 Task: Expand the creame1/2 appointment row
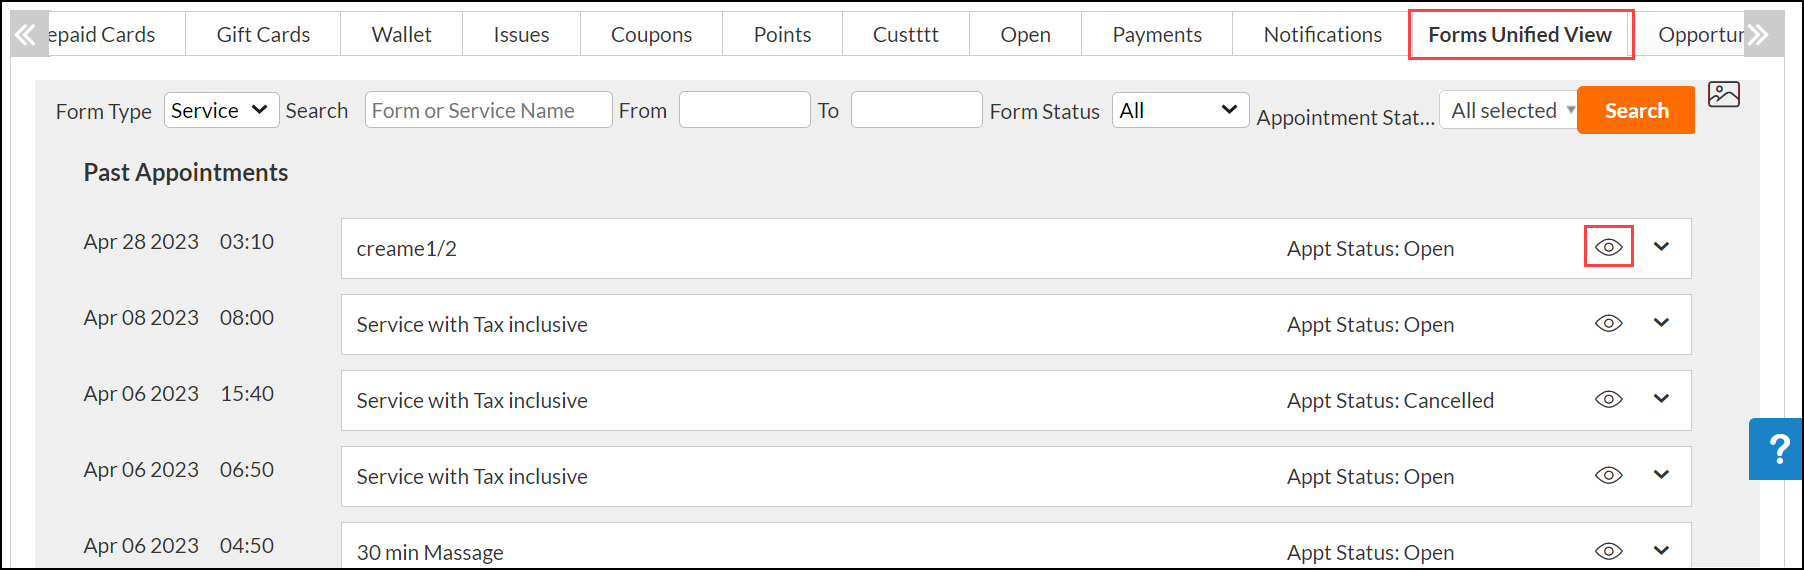coord(1661,247)
